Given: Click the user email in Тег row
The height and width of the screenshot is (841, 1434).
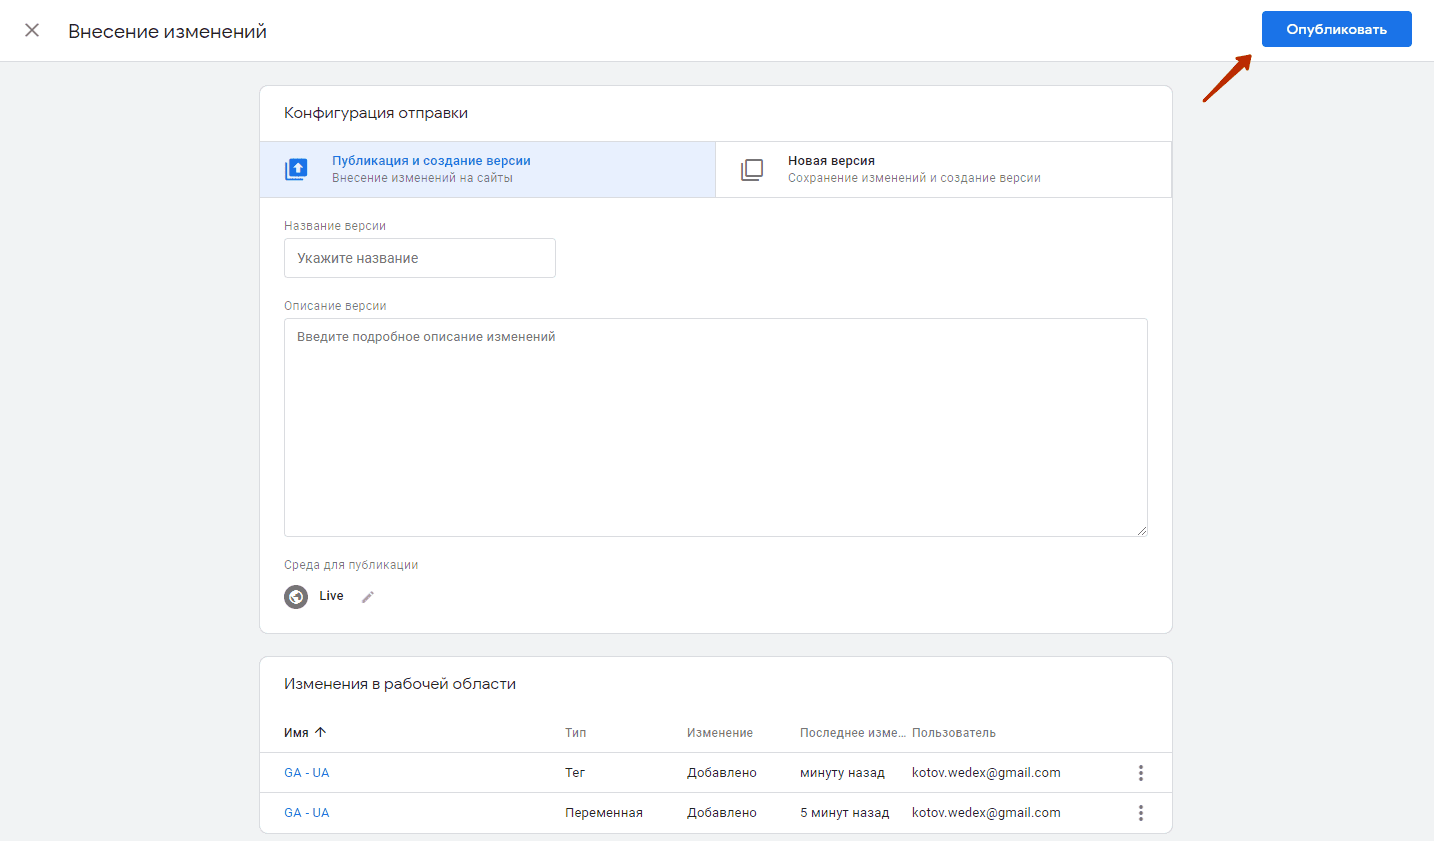Looking at the screenshot, I should coord(986,773).
